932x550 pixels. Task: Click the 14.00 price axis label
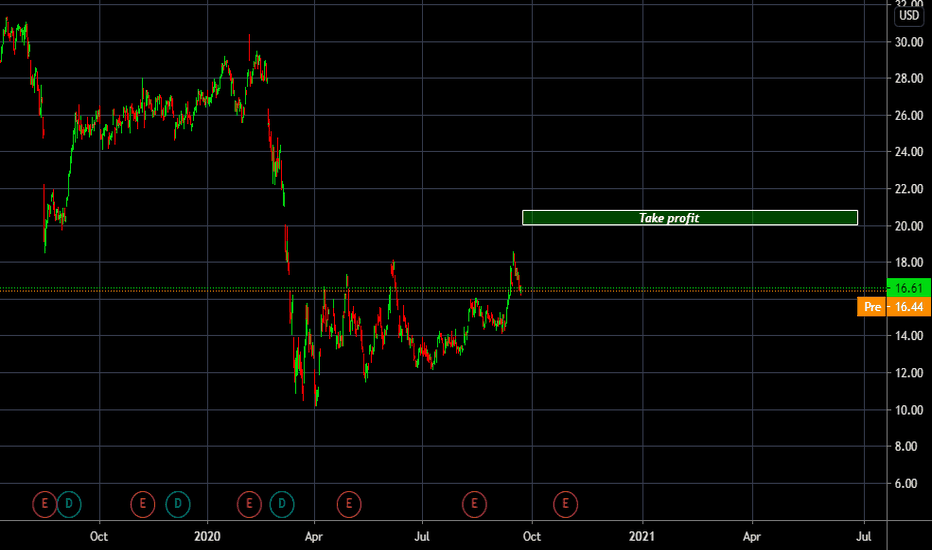pyautogui.click(x=909, y=336)
